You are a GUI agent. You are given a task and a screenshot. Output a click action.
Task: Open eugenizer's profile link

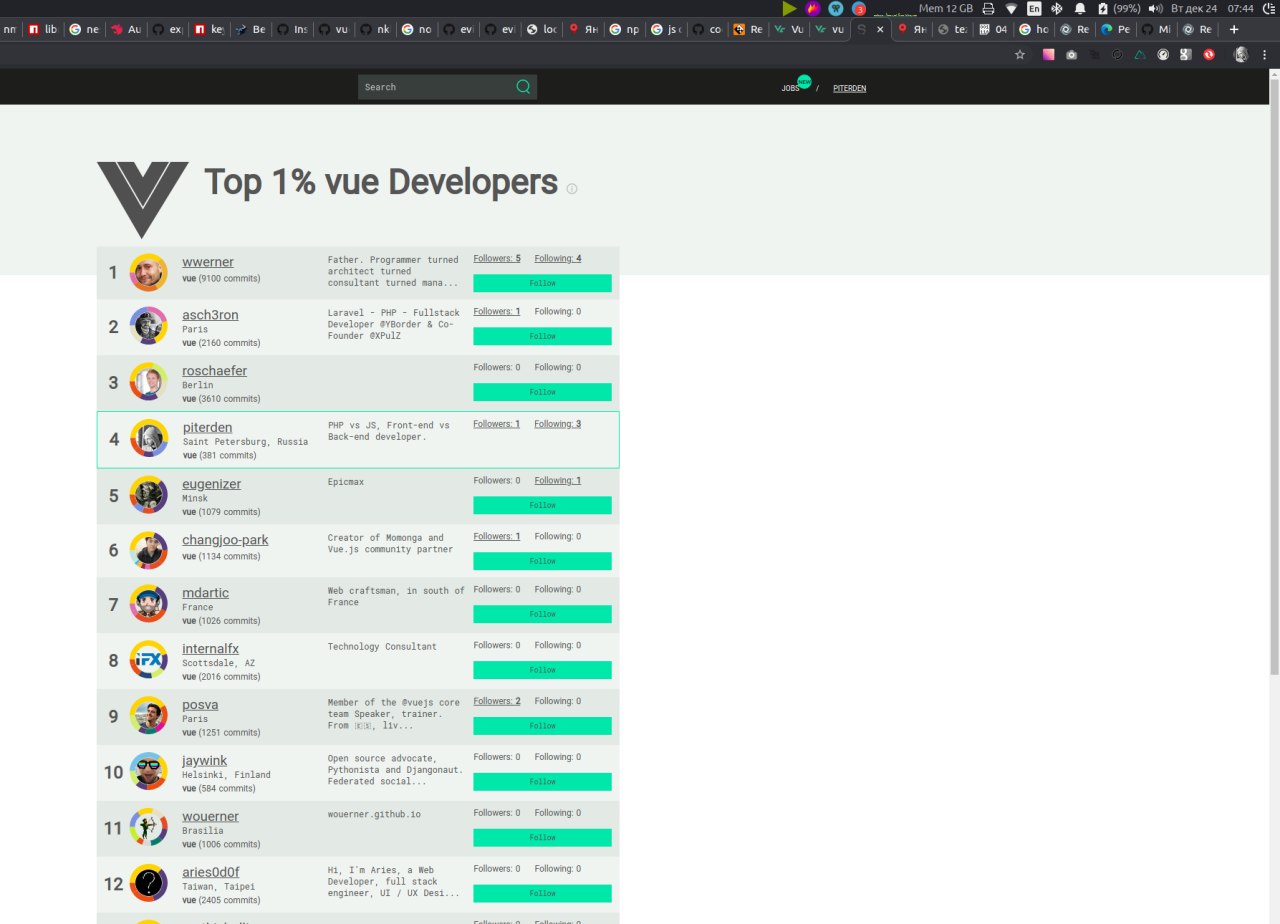(x=212, y=484)
